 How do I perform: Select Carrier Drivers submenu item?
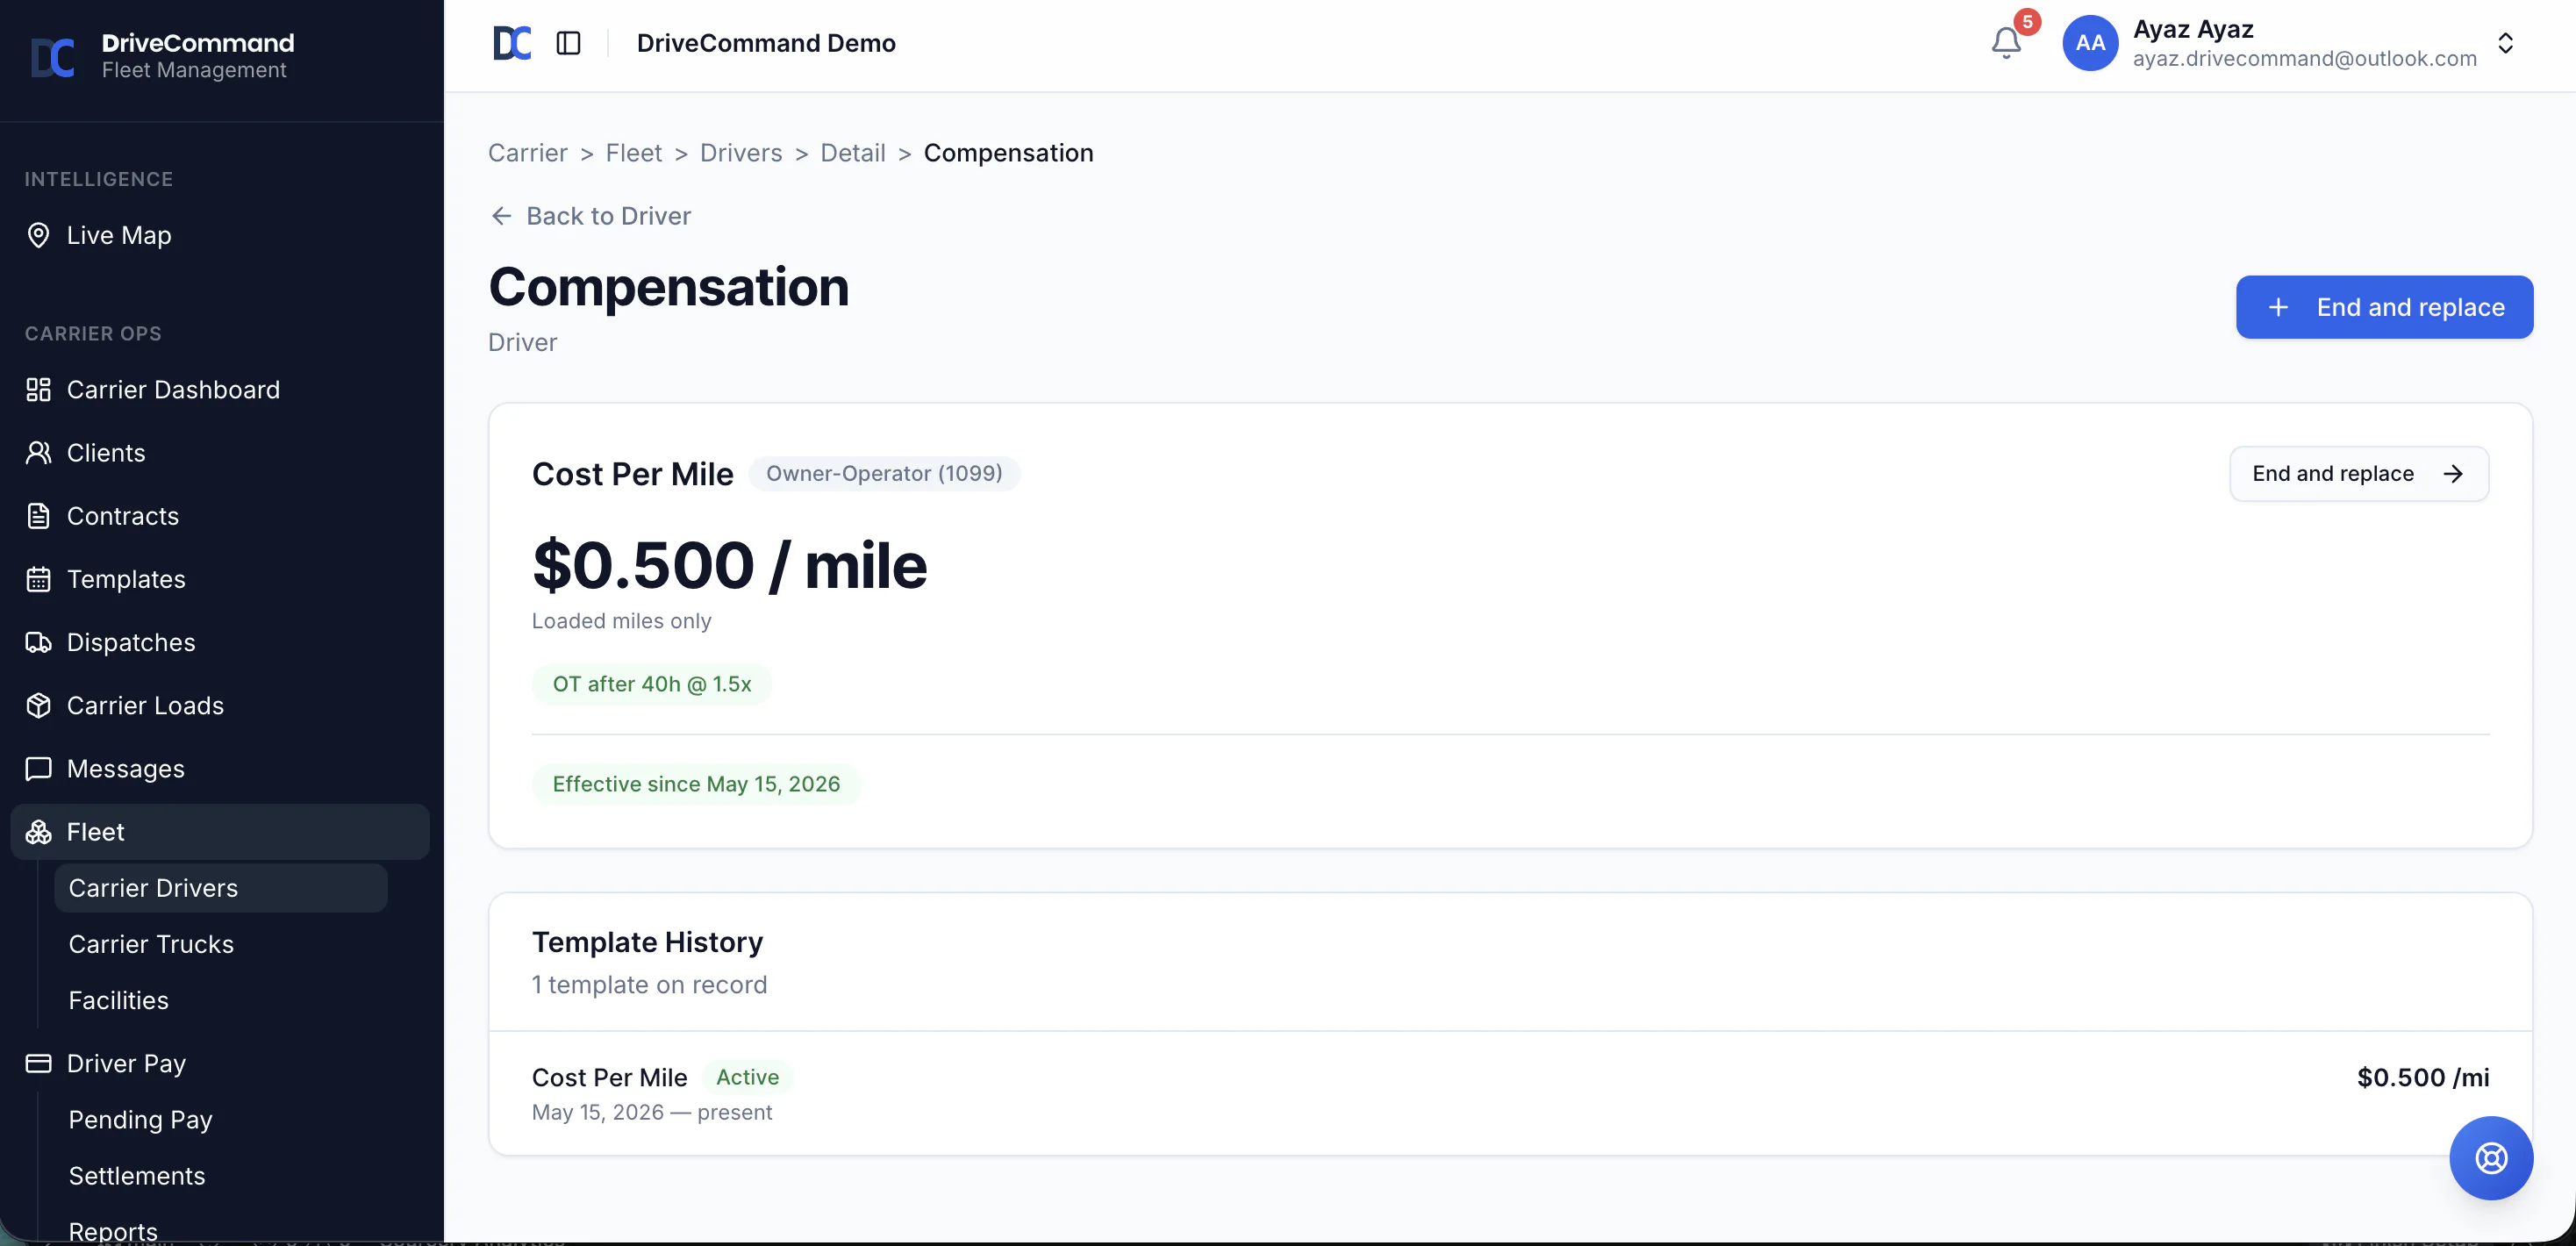click(x=220, y=888)
